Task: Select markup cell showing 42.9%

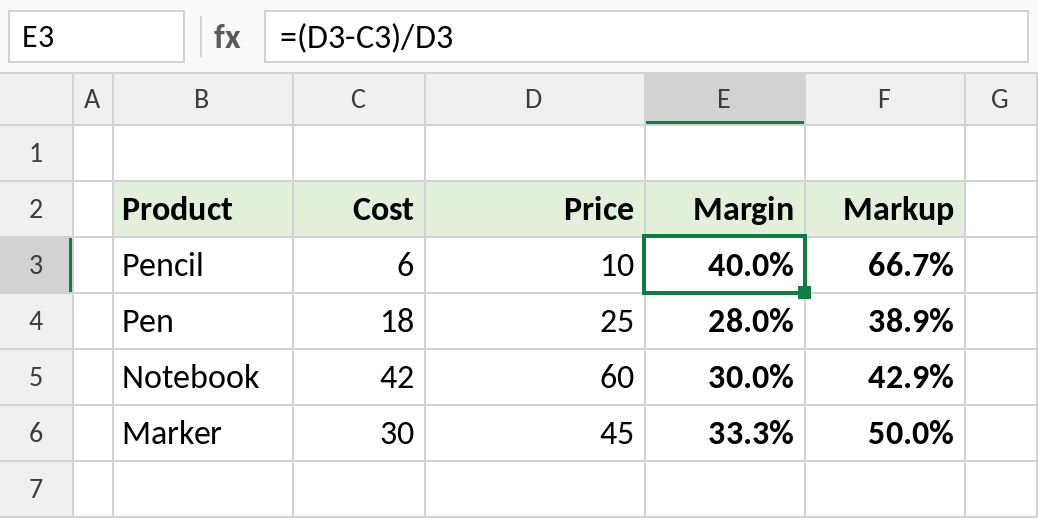Action: (885, 377)
